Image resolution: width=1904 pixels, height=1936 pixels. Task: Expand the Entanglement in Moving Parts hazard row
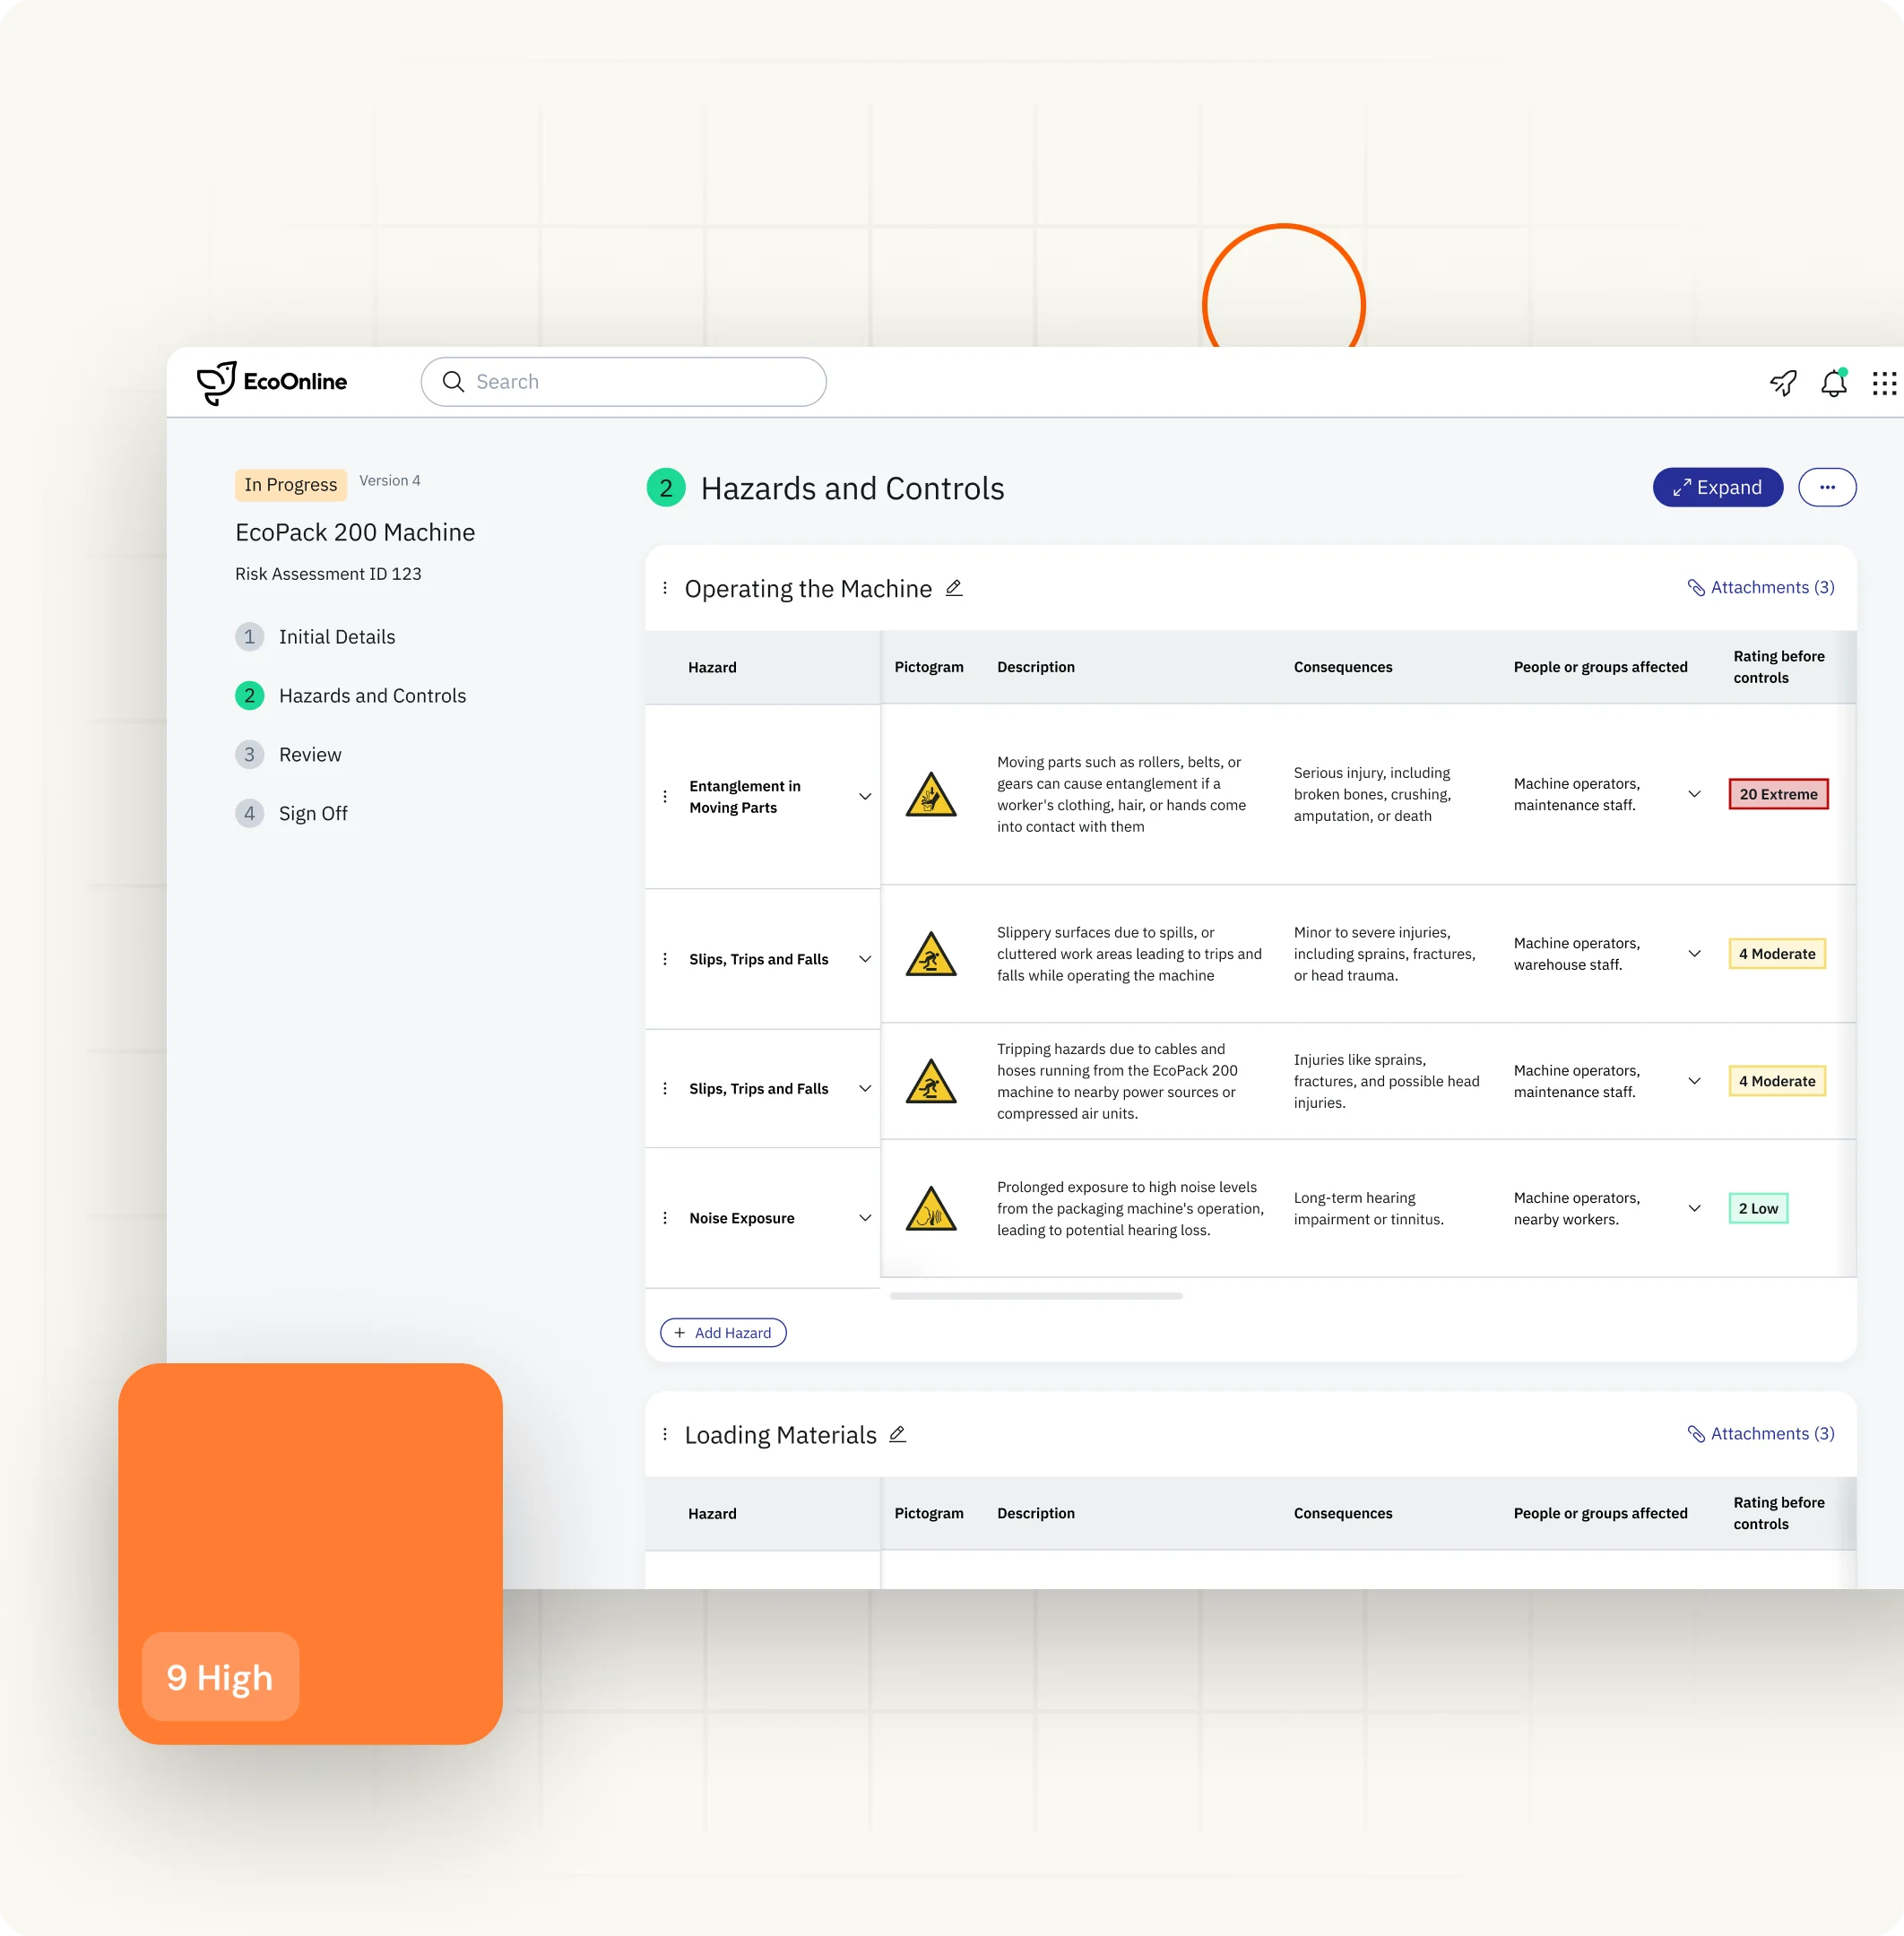tap(865, 796)
